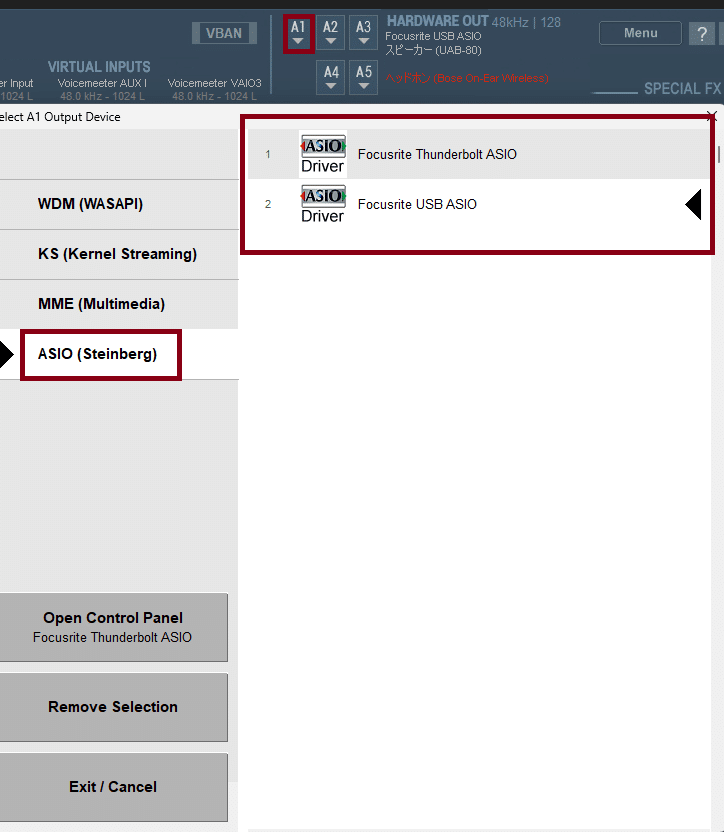Click Remove Selection button
Image resolution: width=724 pixels, height=832 pixels.
113,707
